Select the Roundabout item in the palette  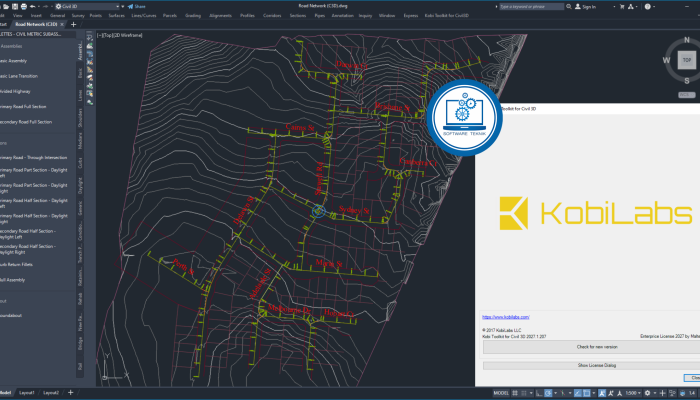[x=11, y=315]
